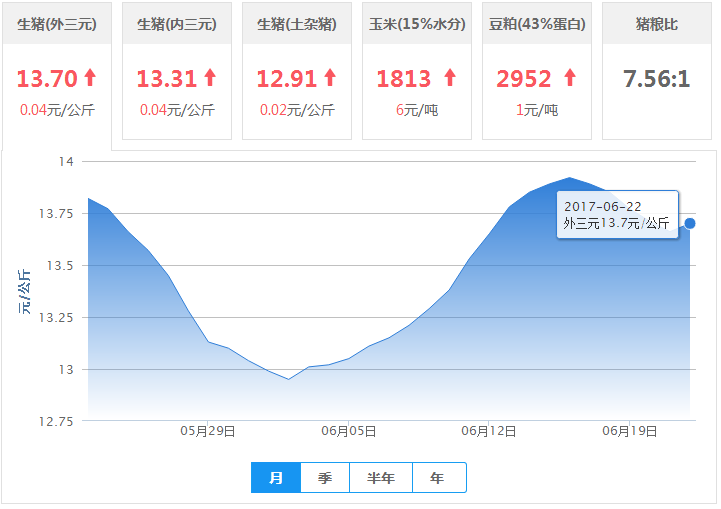Click the 2017-06-22 tooltip box
This screenshot has width=721, height=509.
[x=616, y=215]
